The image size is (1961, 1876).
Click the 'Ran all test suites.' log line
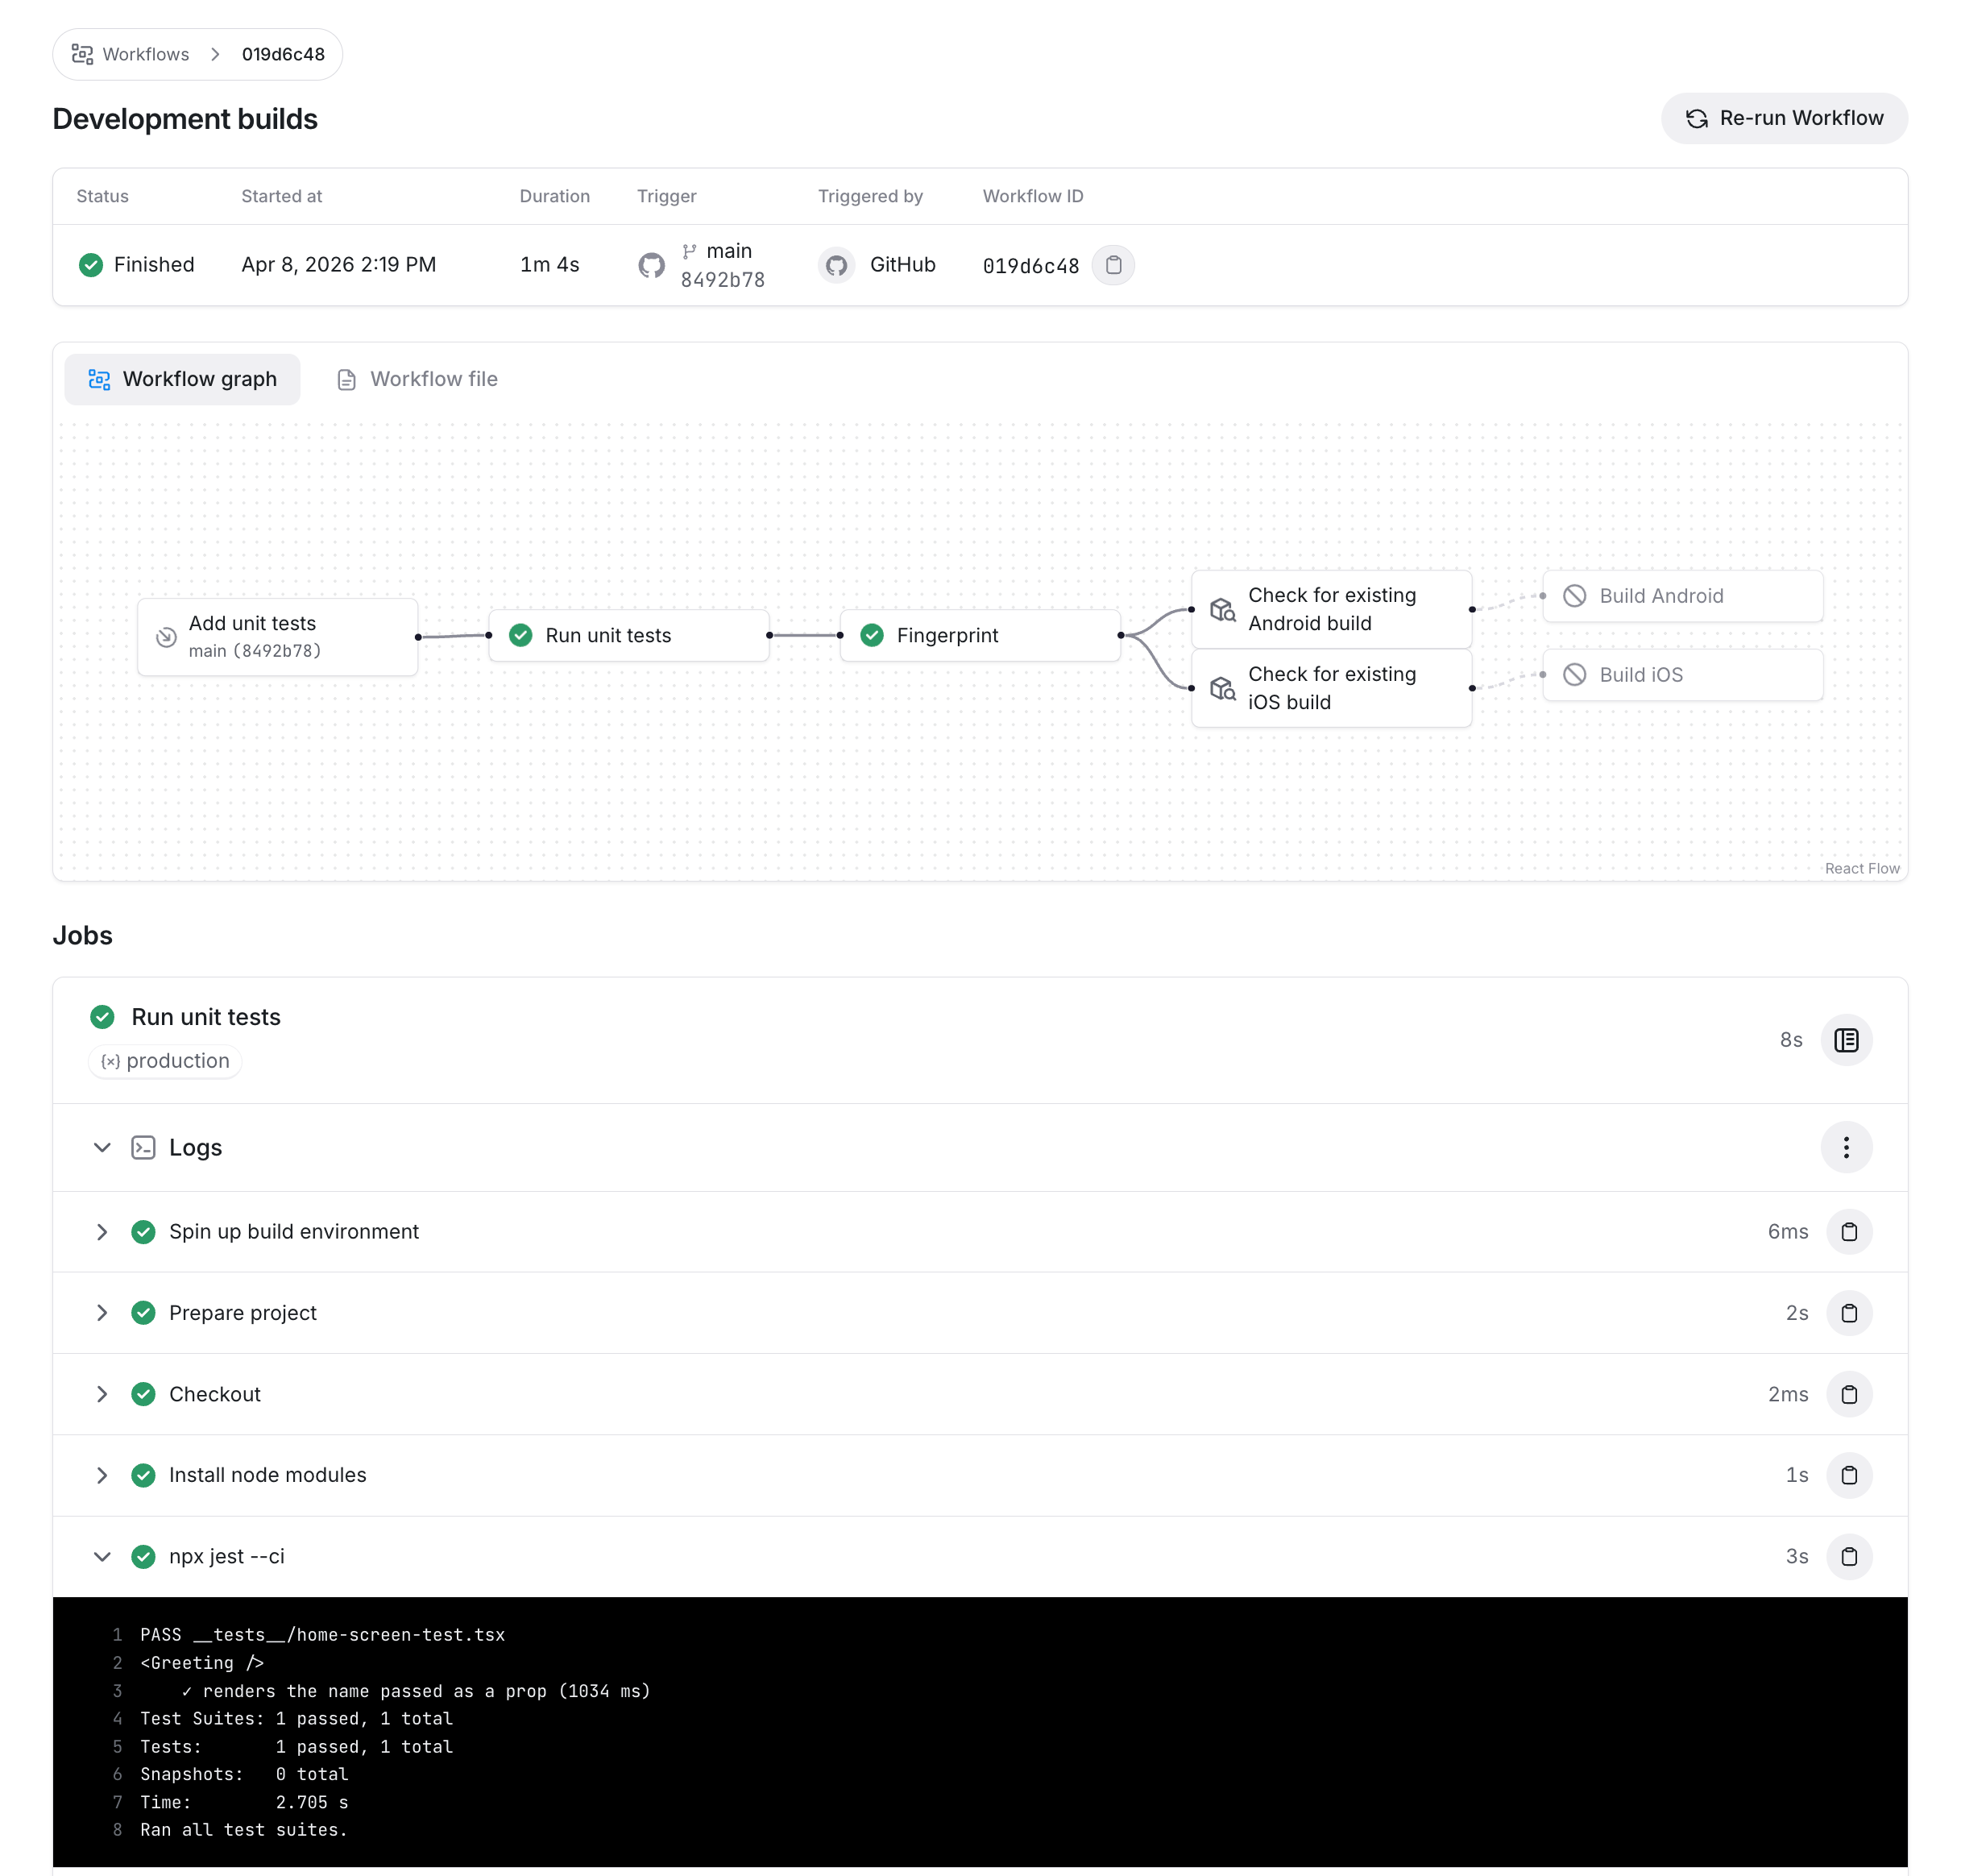243,1830
